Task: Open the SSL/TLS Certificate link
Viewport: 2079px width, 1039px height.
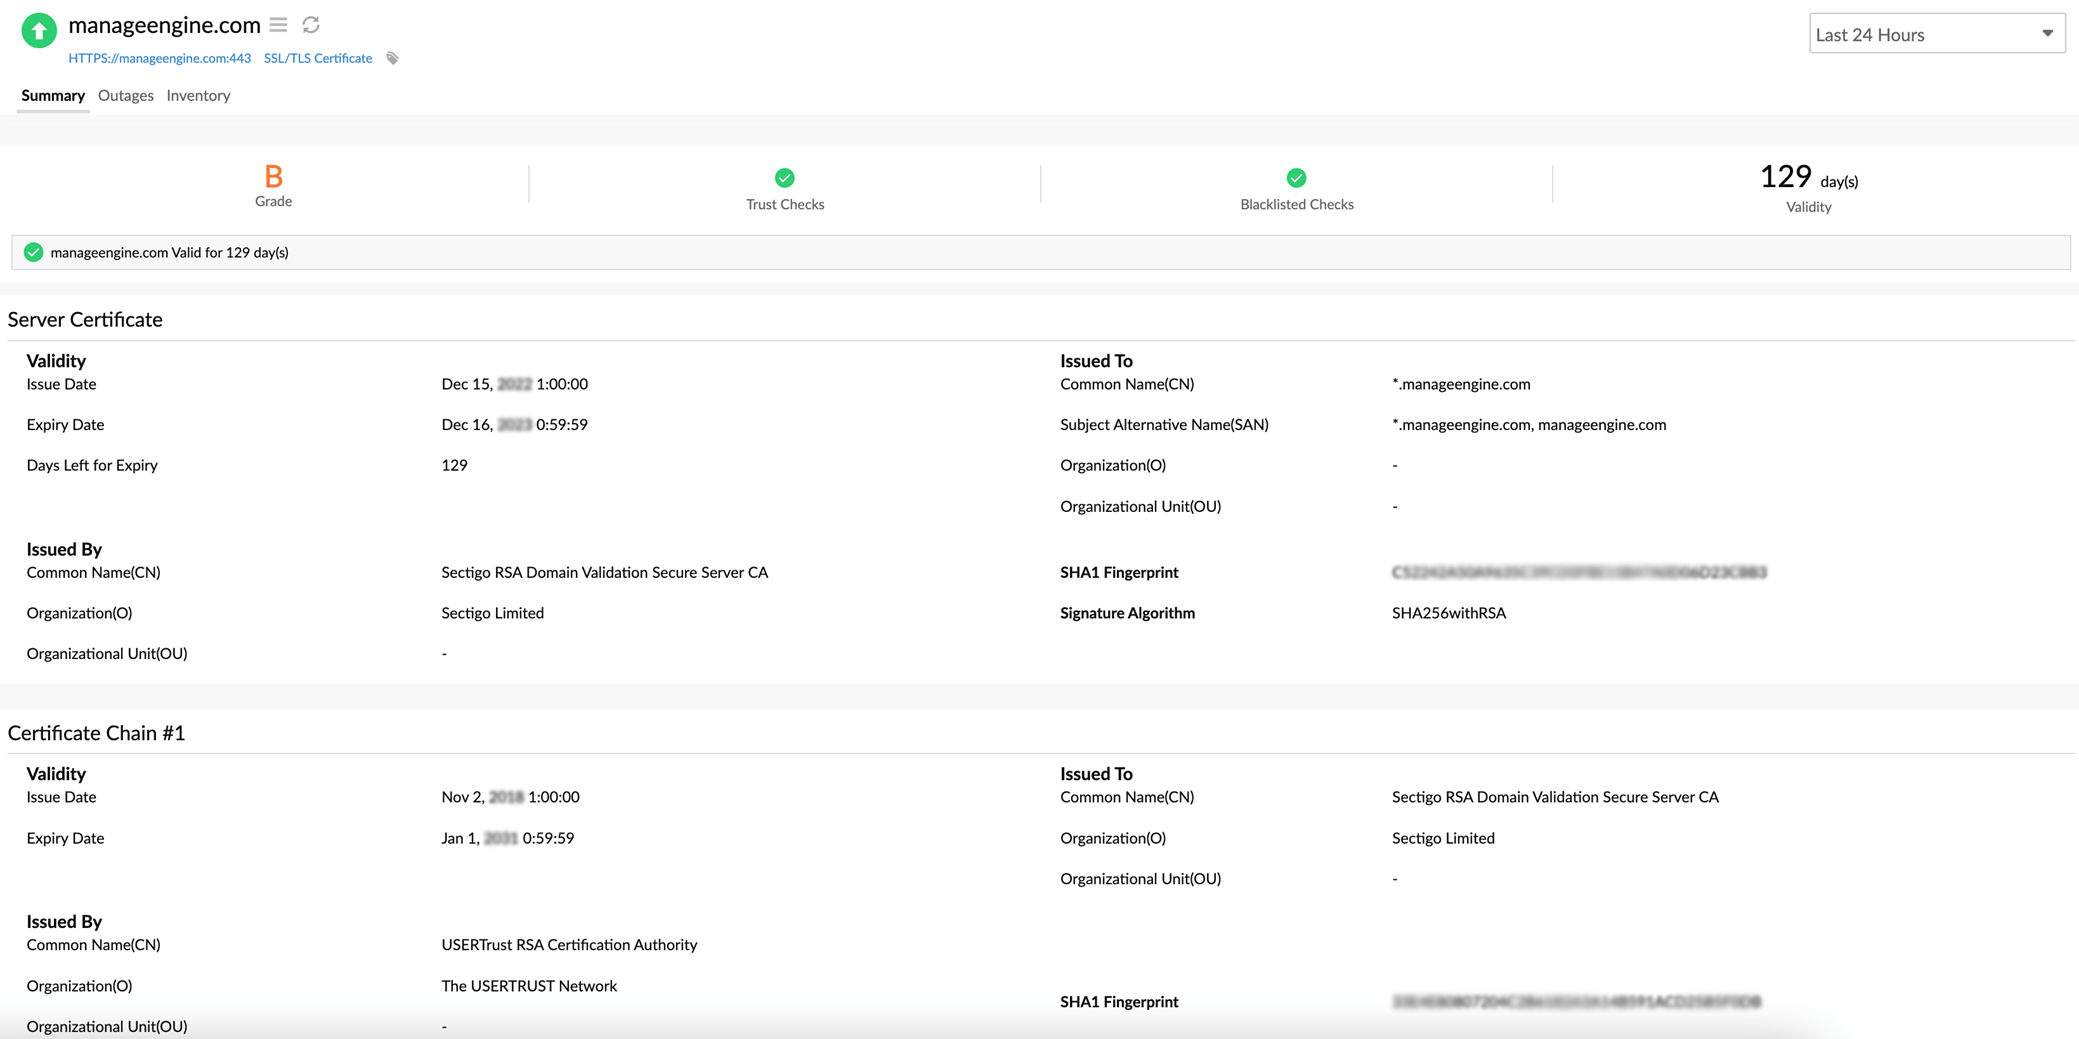Action: tap(318, 58)
